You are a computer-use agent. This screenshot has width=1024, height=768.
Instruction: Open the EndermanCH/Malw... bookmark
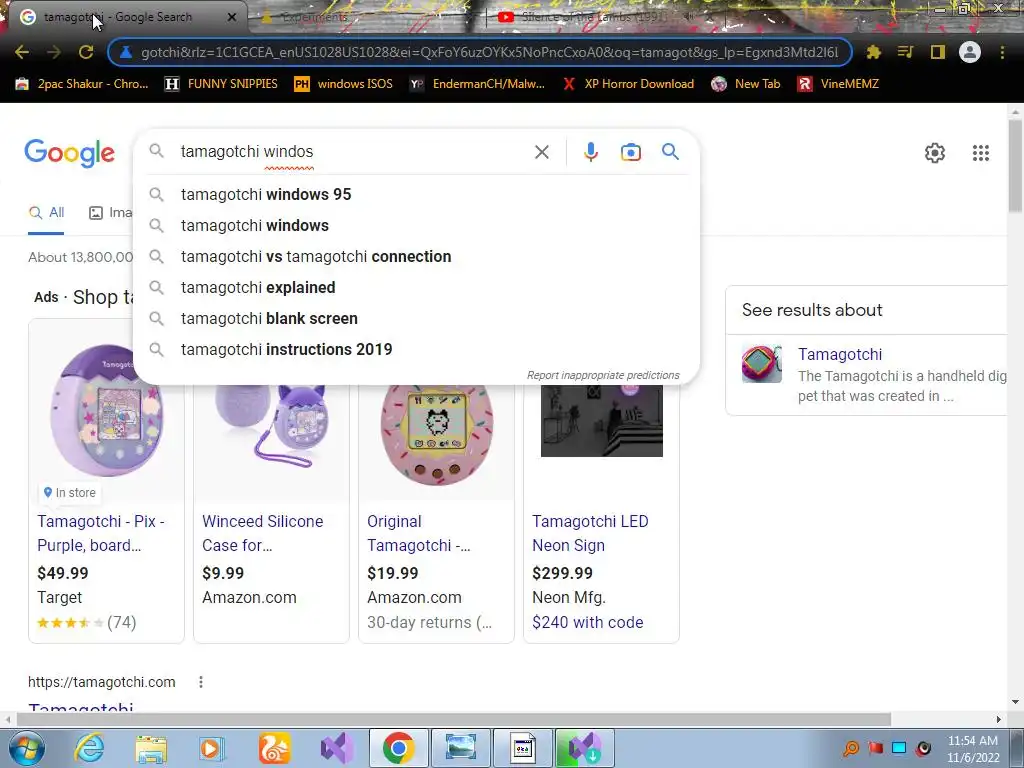(477, 84)
